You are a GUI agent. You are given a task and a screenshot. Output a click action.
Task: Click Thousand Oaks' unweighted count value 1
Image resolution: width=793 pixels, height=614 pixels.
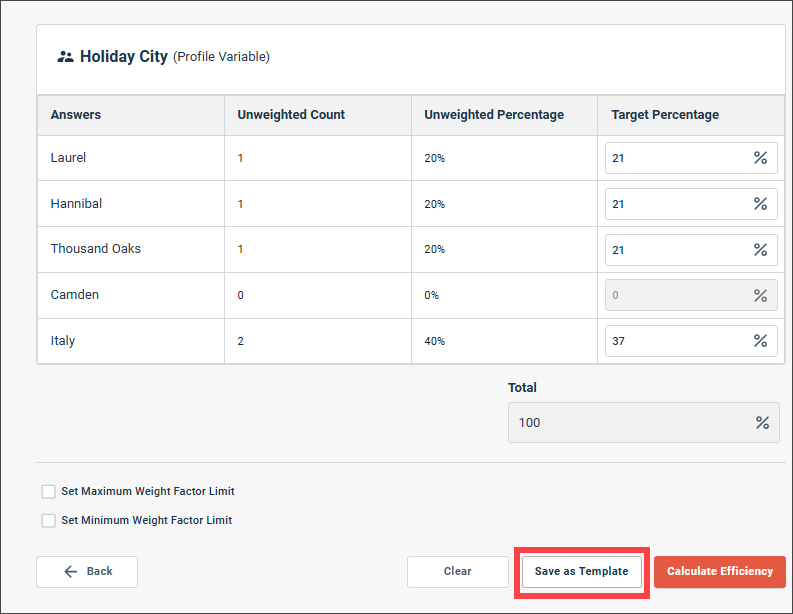[x=241, y=249]
